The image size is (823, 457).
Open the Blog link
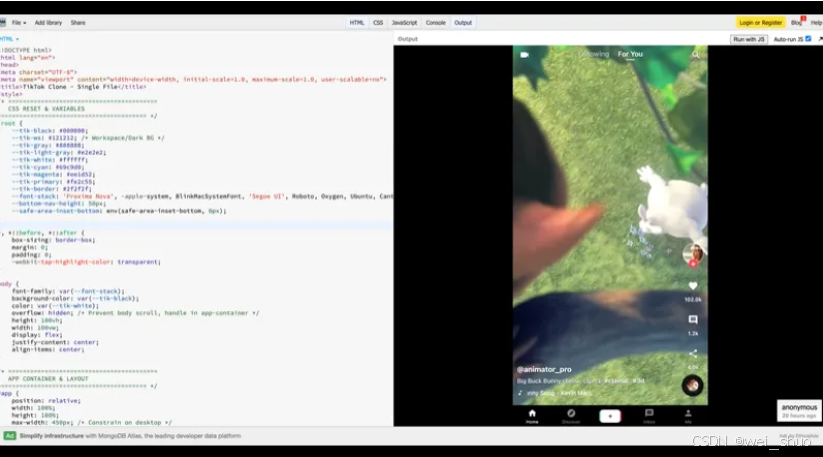796,23
